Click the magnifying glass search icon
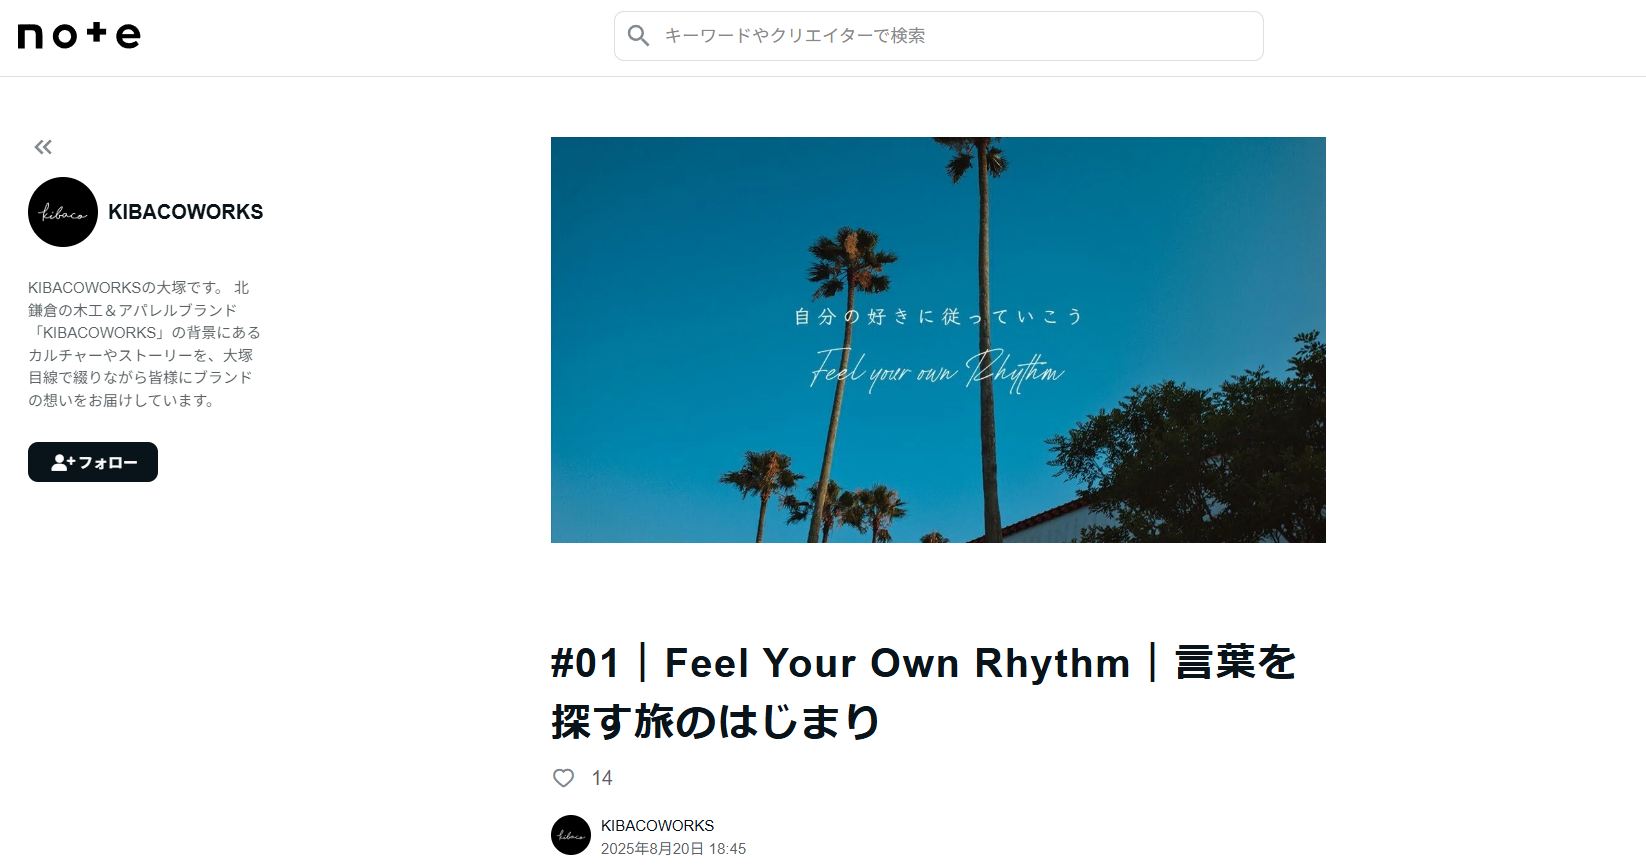 tap(638, 36)
